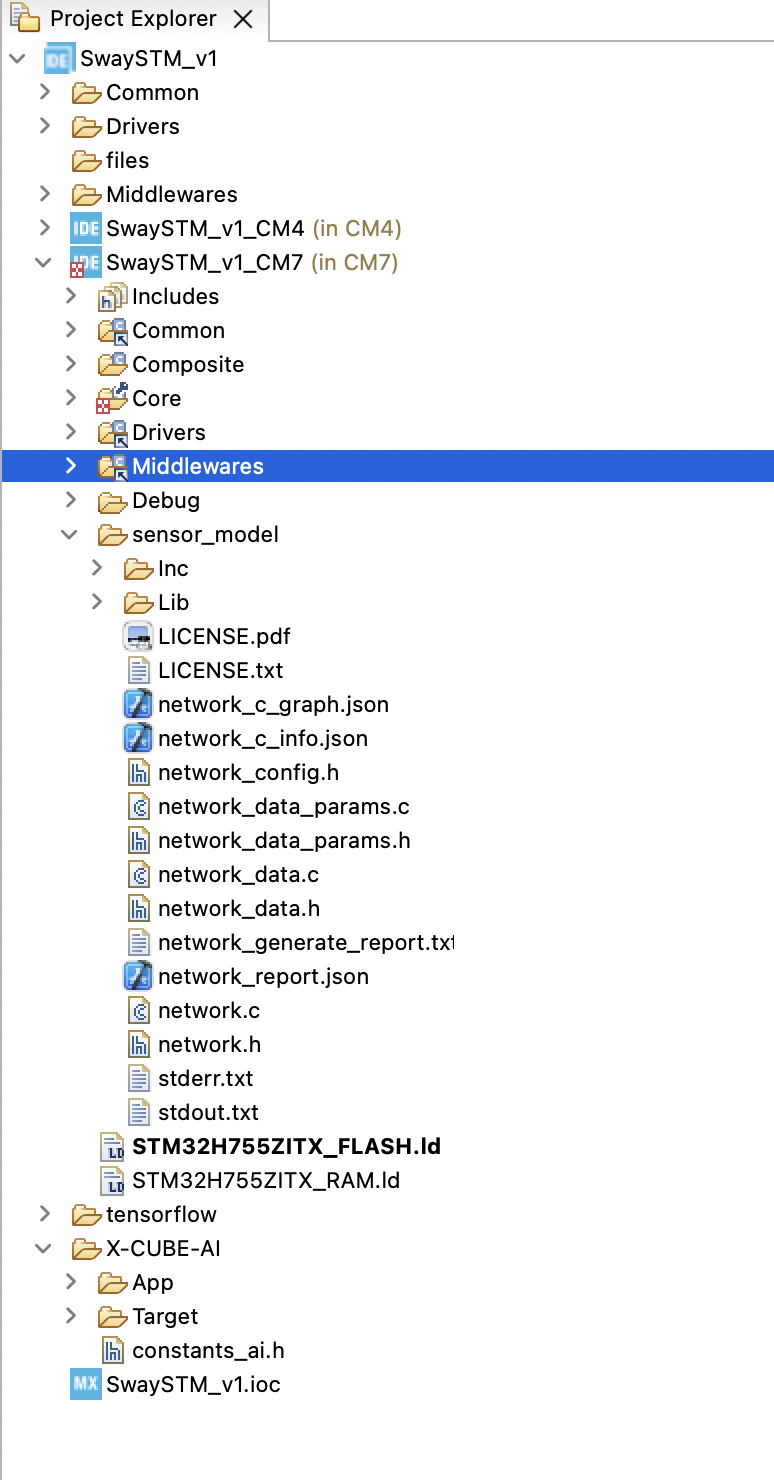
Task: Collapse the SwaySTM_v1_CM7 project node
Action: (44, 262)
